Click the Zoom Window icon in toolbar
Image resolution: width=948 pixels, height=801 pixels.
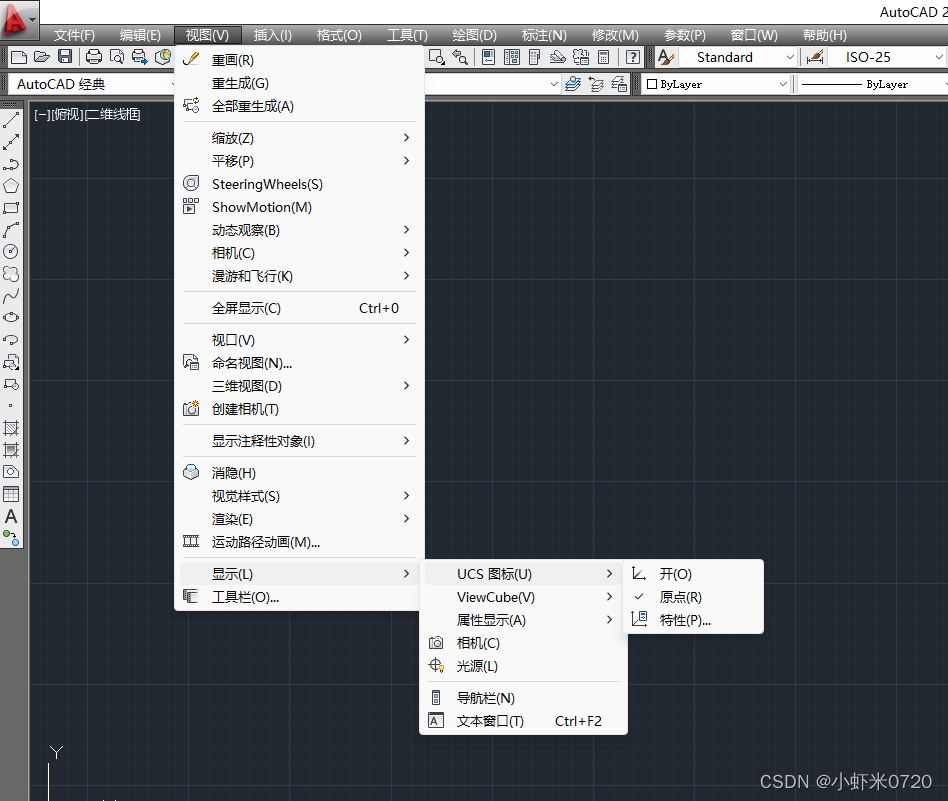click(x=437, y=57)
